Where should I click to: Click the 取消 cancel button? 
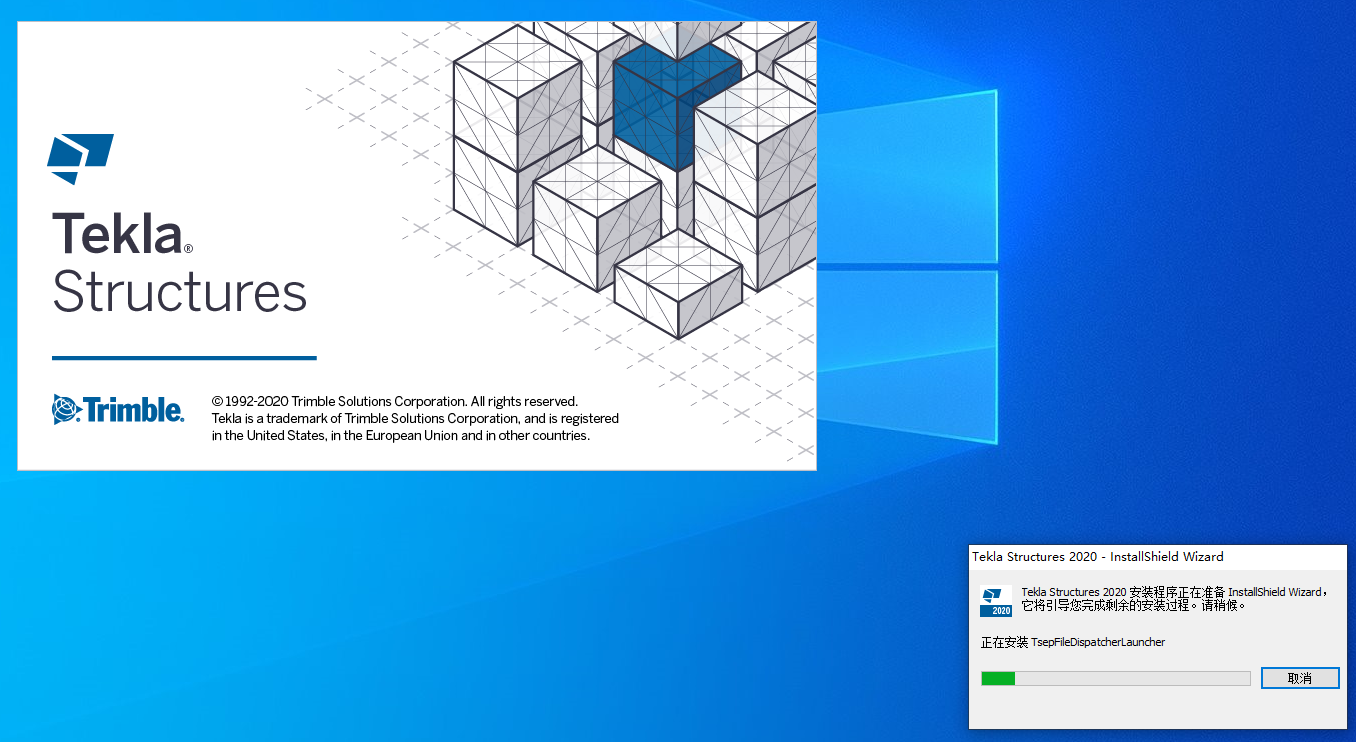click(x=1300, y=678)
